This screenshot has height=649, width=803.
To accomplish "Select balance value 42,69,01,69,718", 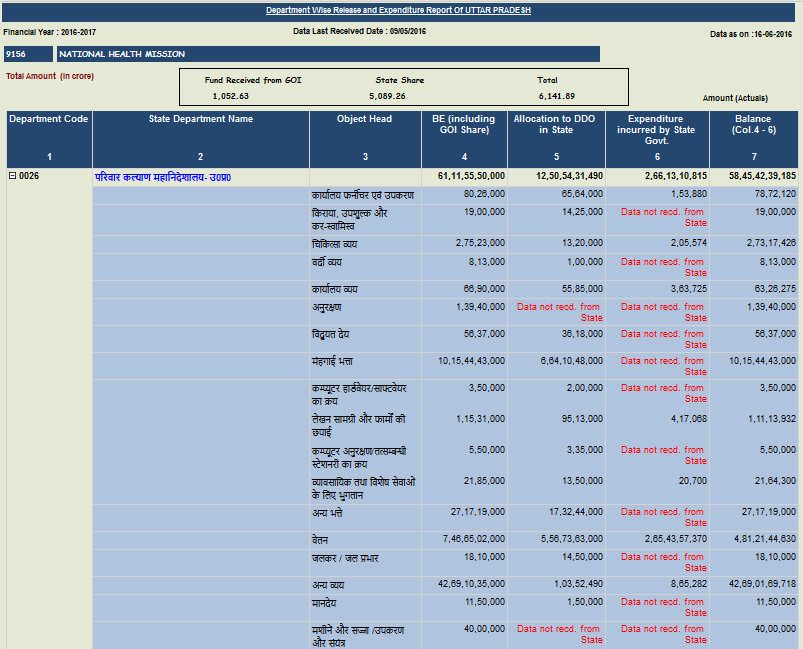I will tap(763, 583).
